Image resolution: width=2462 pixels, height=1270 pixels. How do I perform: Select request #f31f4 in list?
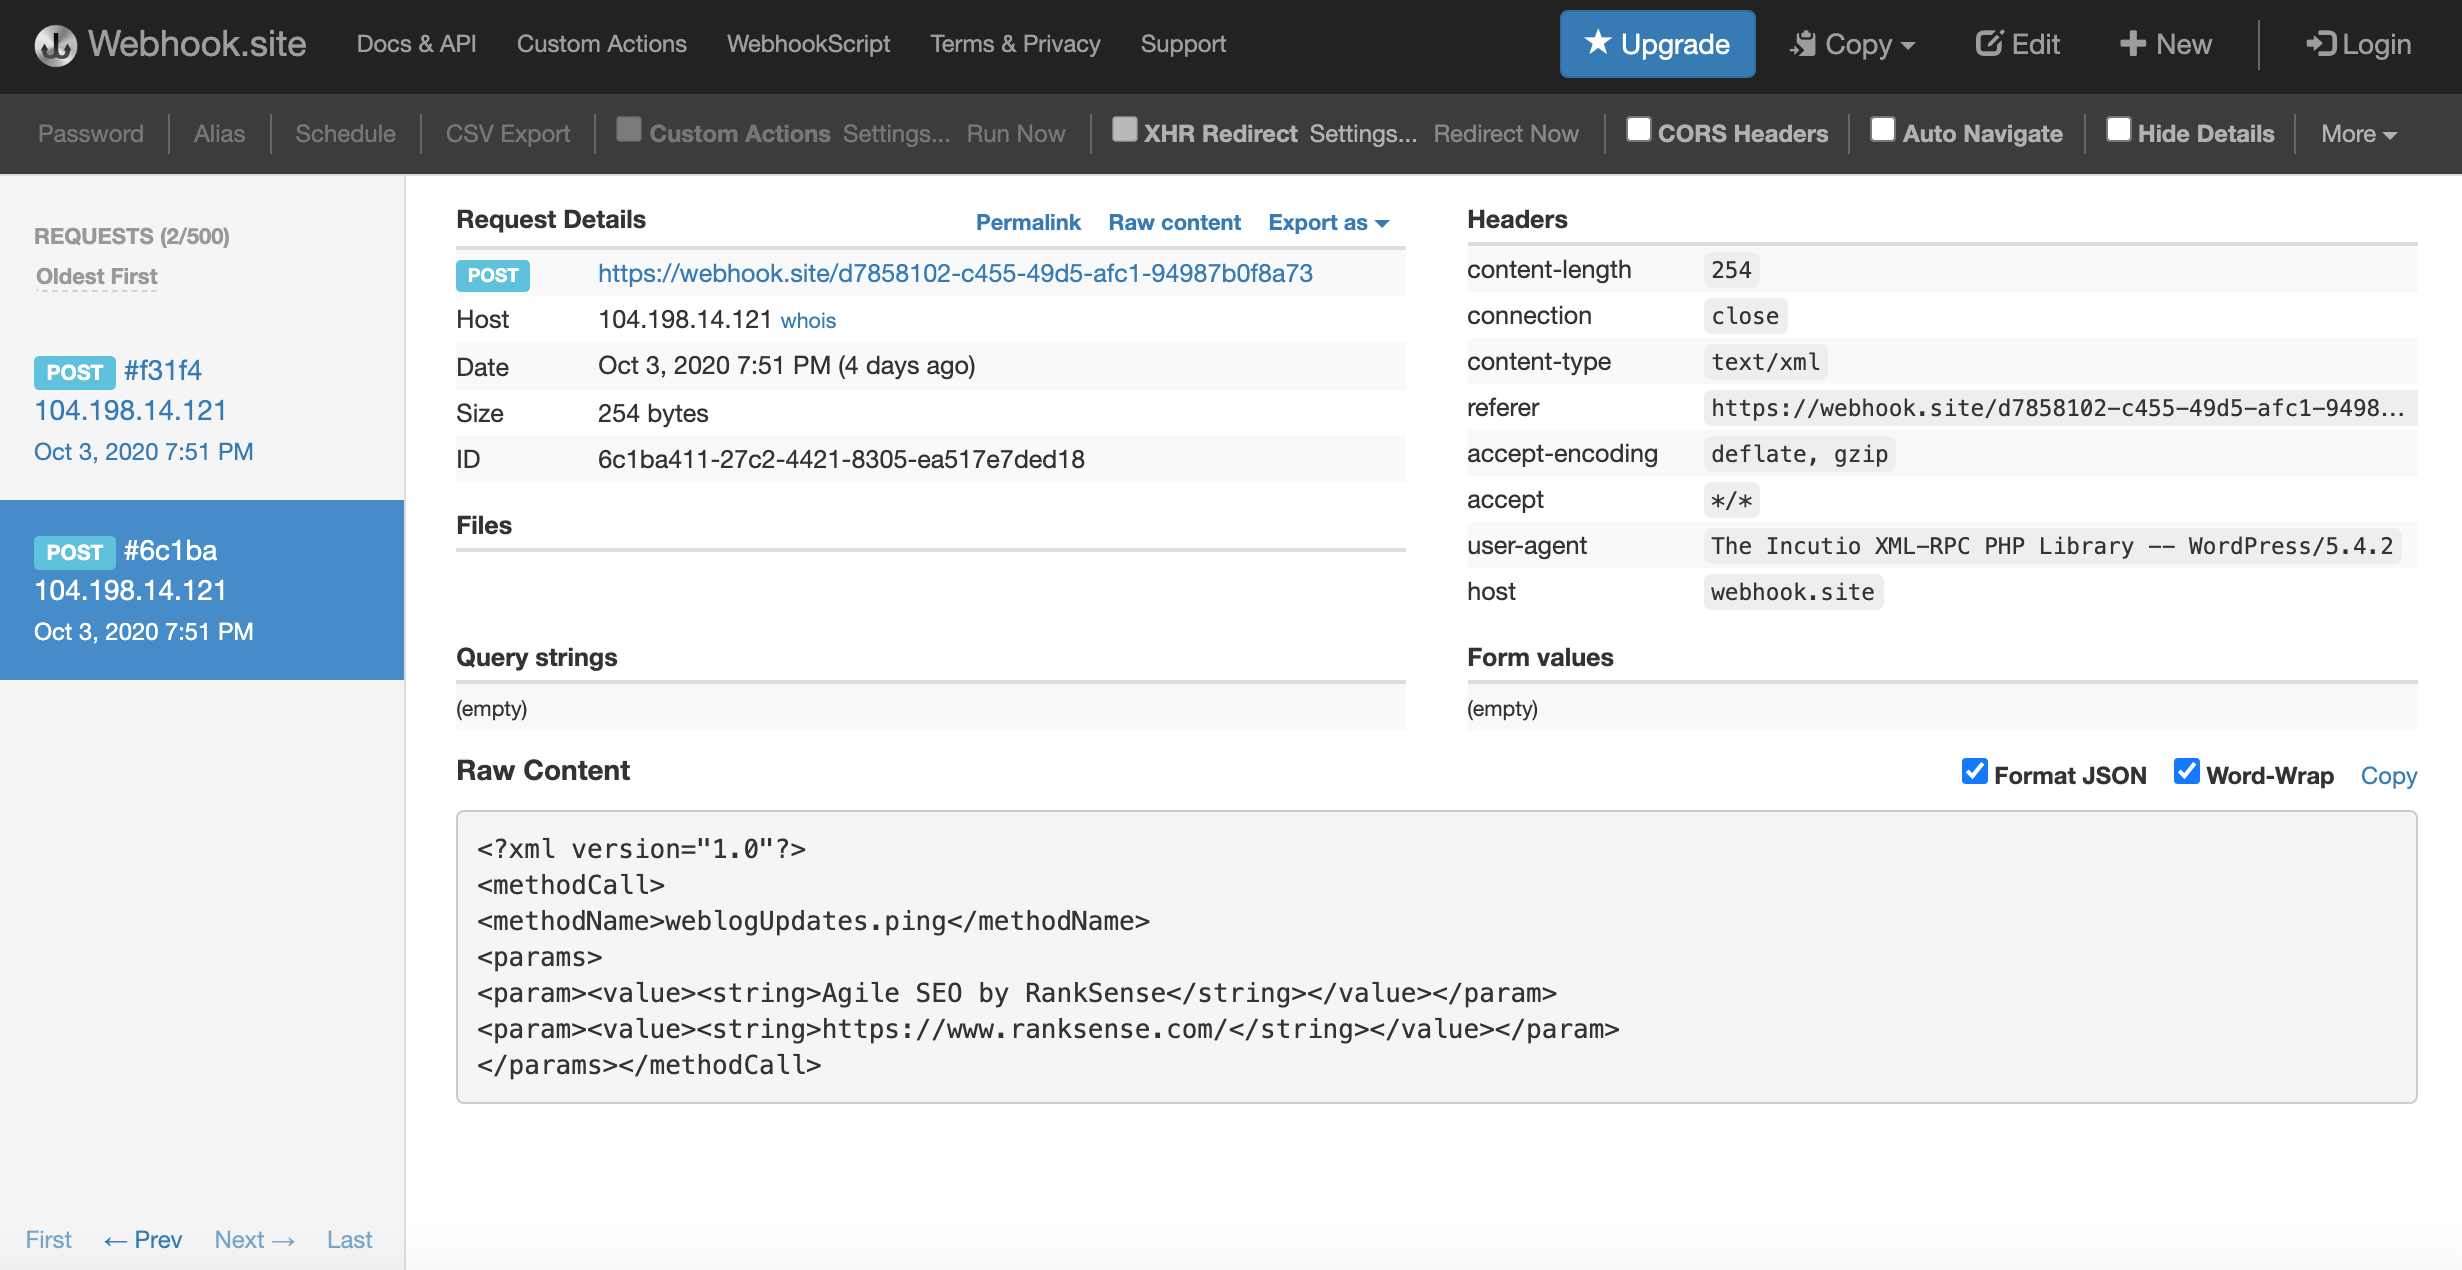202,410
